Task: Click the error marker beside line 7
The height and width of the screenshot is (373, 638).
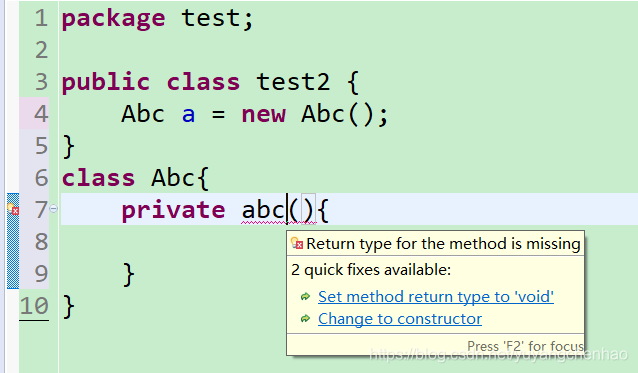Action: pos(13,209)
